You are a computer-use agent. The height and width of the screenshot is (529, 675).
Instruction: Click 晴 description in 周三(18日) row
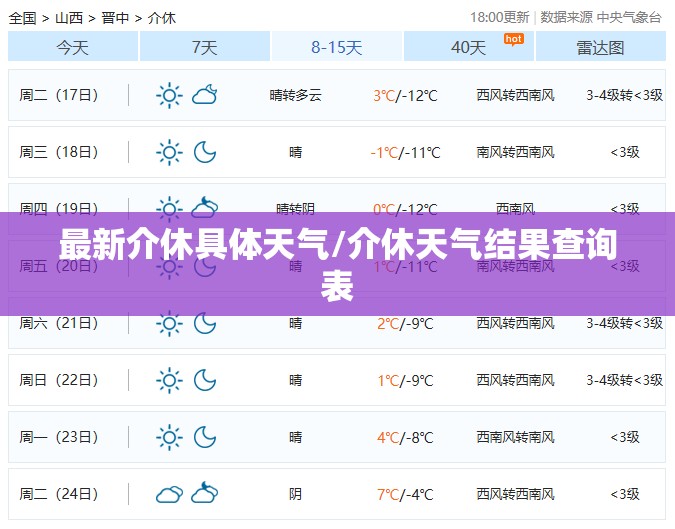pyautogui.click(x=295, y=152)
